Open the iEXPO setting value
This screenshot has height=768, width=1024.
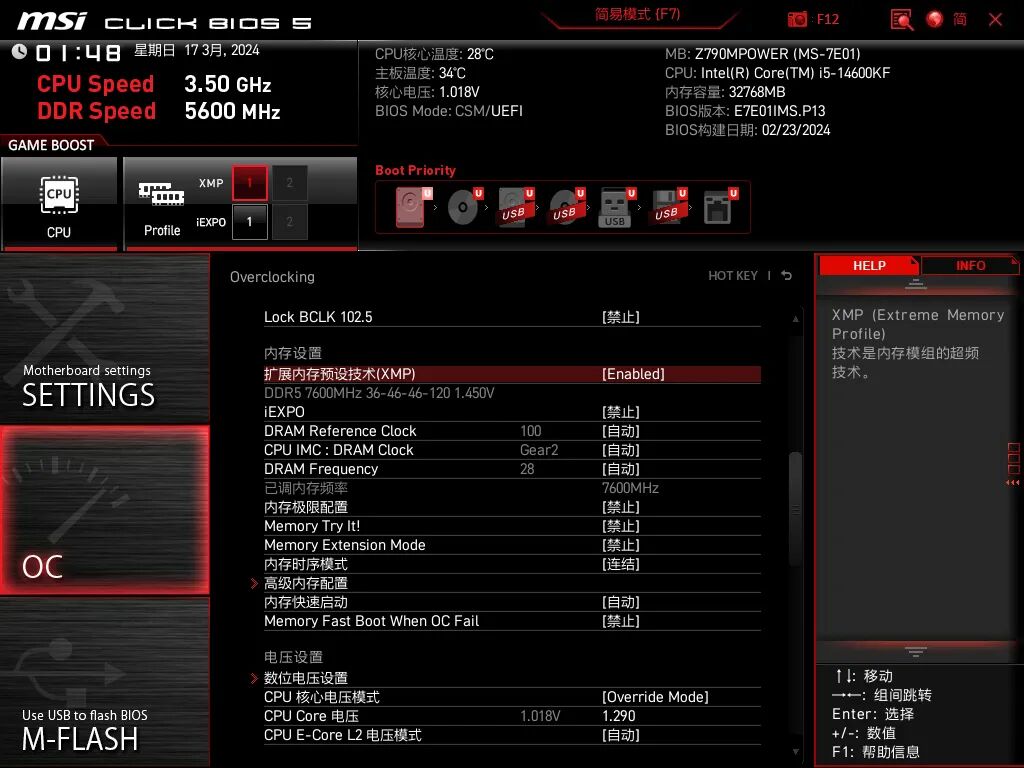click(620, 412)
